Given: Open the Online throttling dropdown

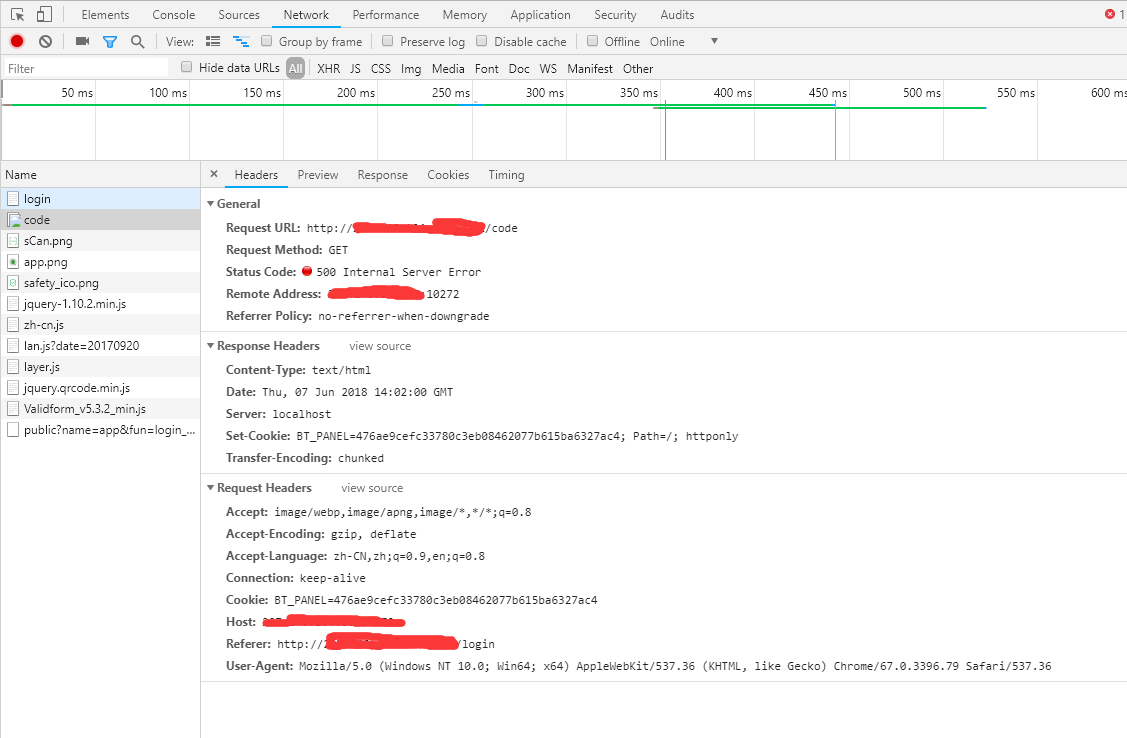Looking at the screenshot, I should (x=714, y=41).
